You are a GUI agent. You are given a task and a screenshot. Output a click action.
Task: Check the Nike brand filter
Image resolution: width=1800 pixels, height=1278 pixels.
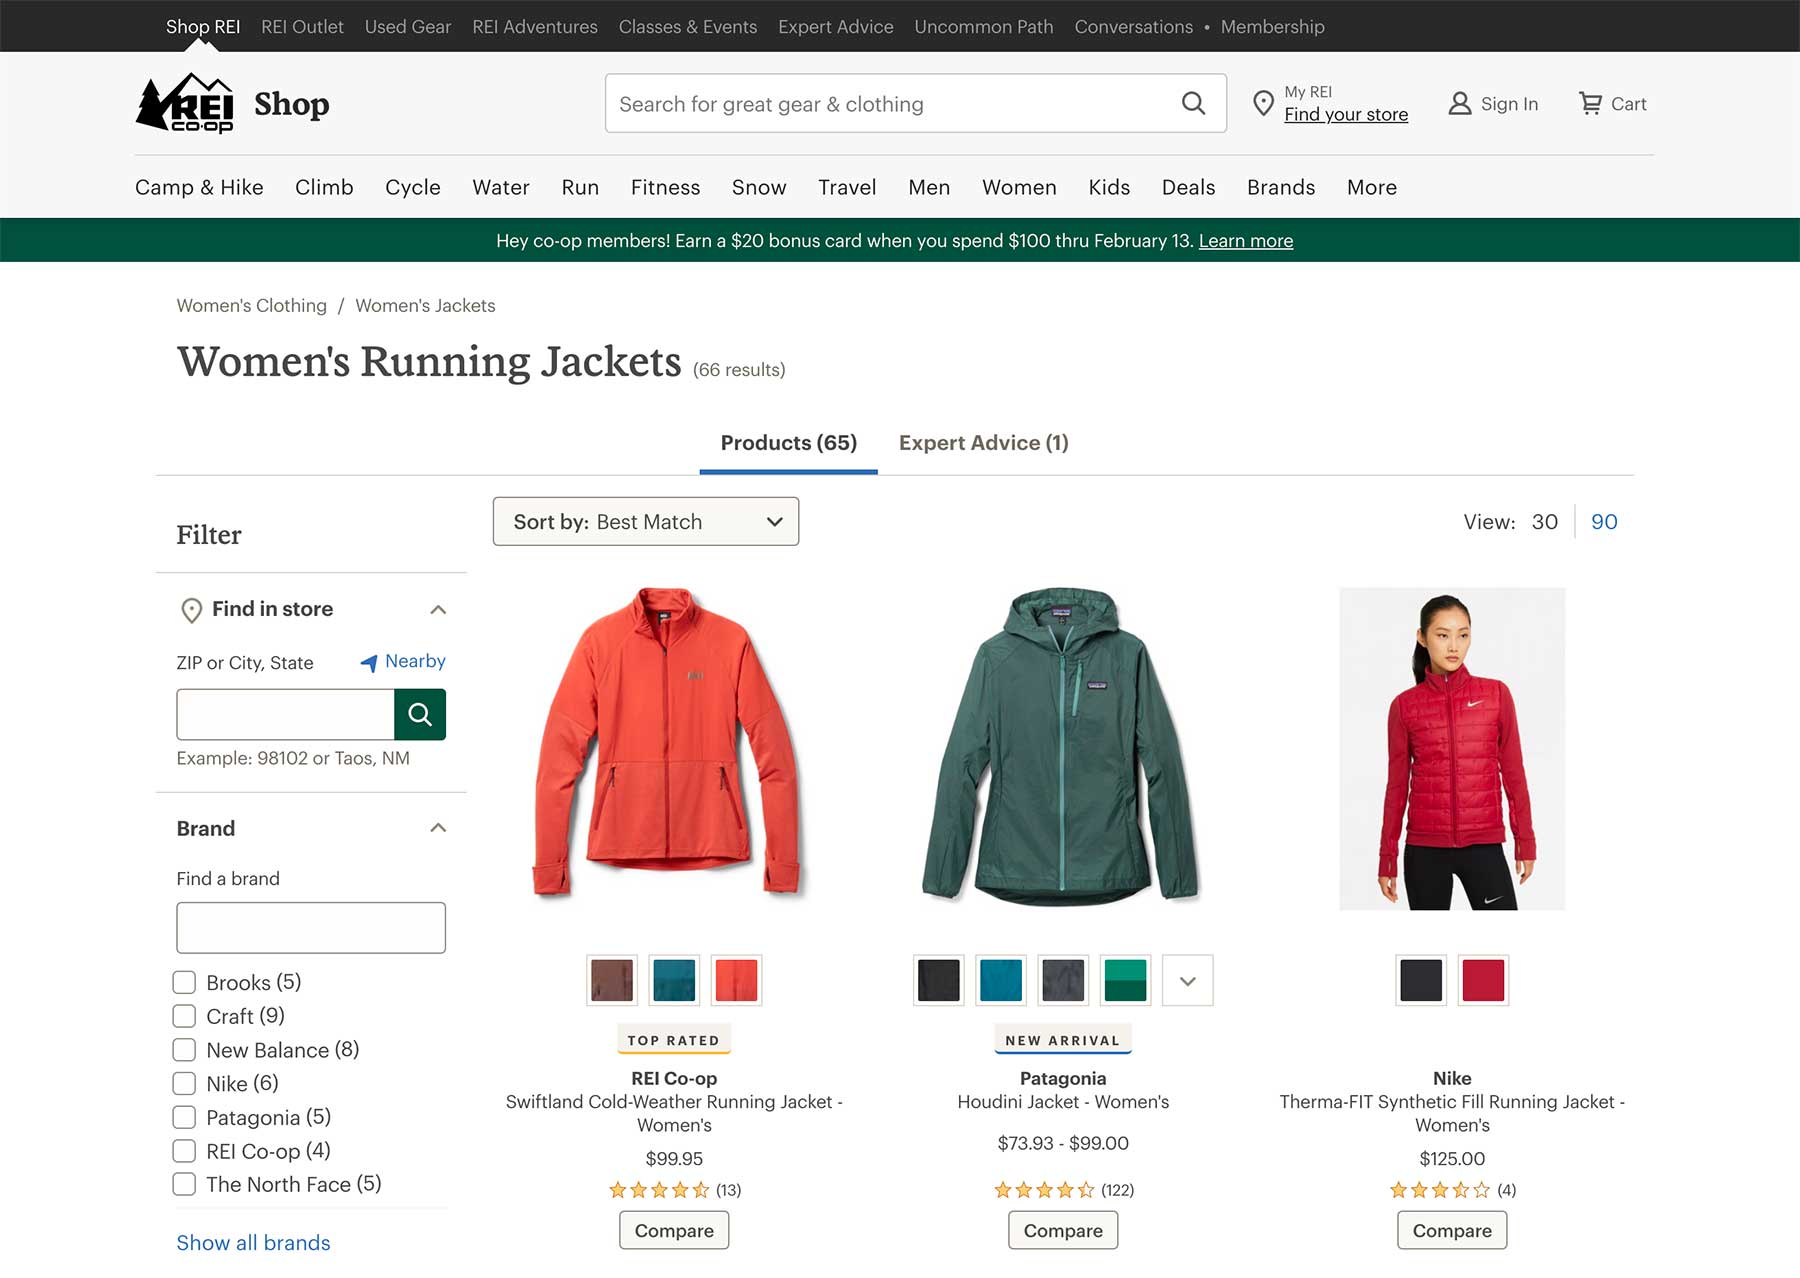click(184, 1083)
